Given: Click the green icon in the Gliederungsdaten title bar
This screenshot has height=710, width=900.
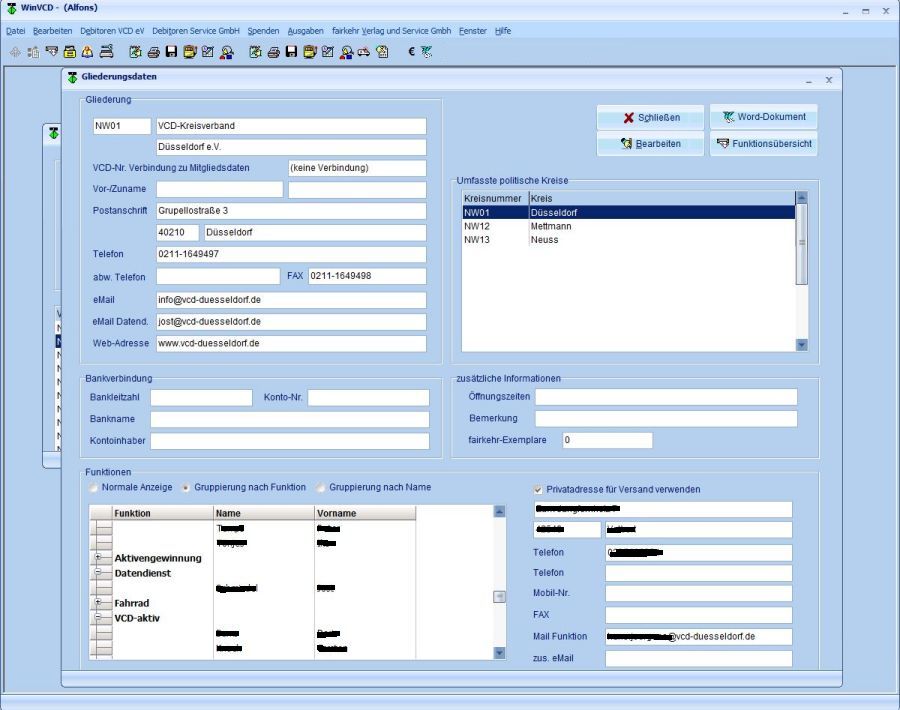Looking at the screenshot, I should click(72, 77).
